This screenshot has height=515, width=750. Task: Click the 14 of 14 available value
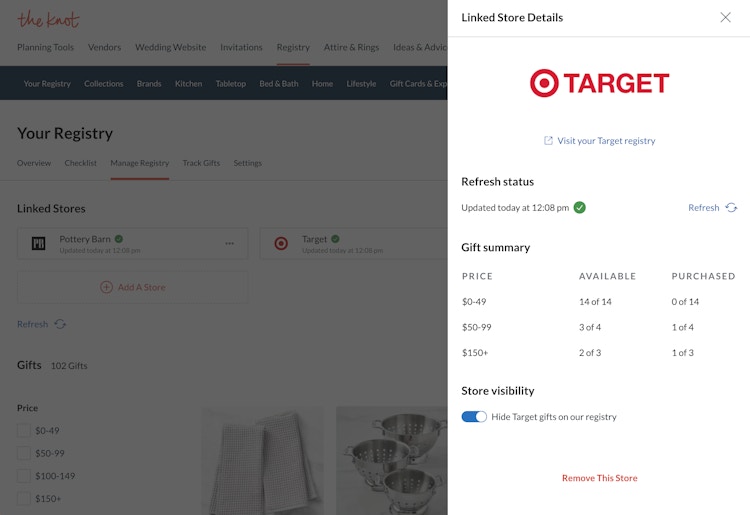595,302
